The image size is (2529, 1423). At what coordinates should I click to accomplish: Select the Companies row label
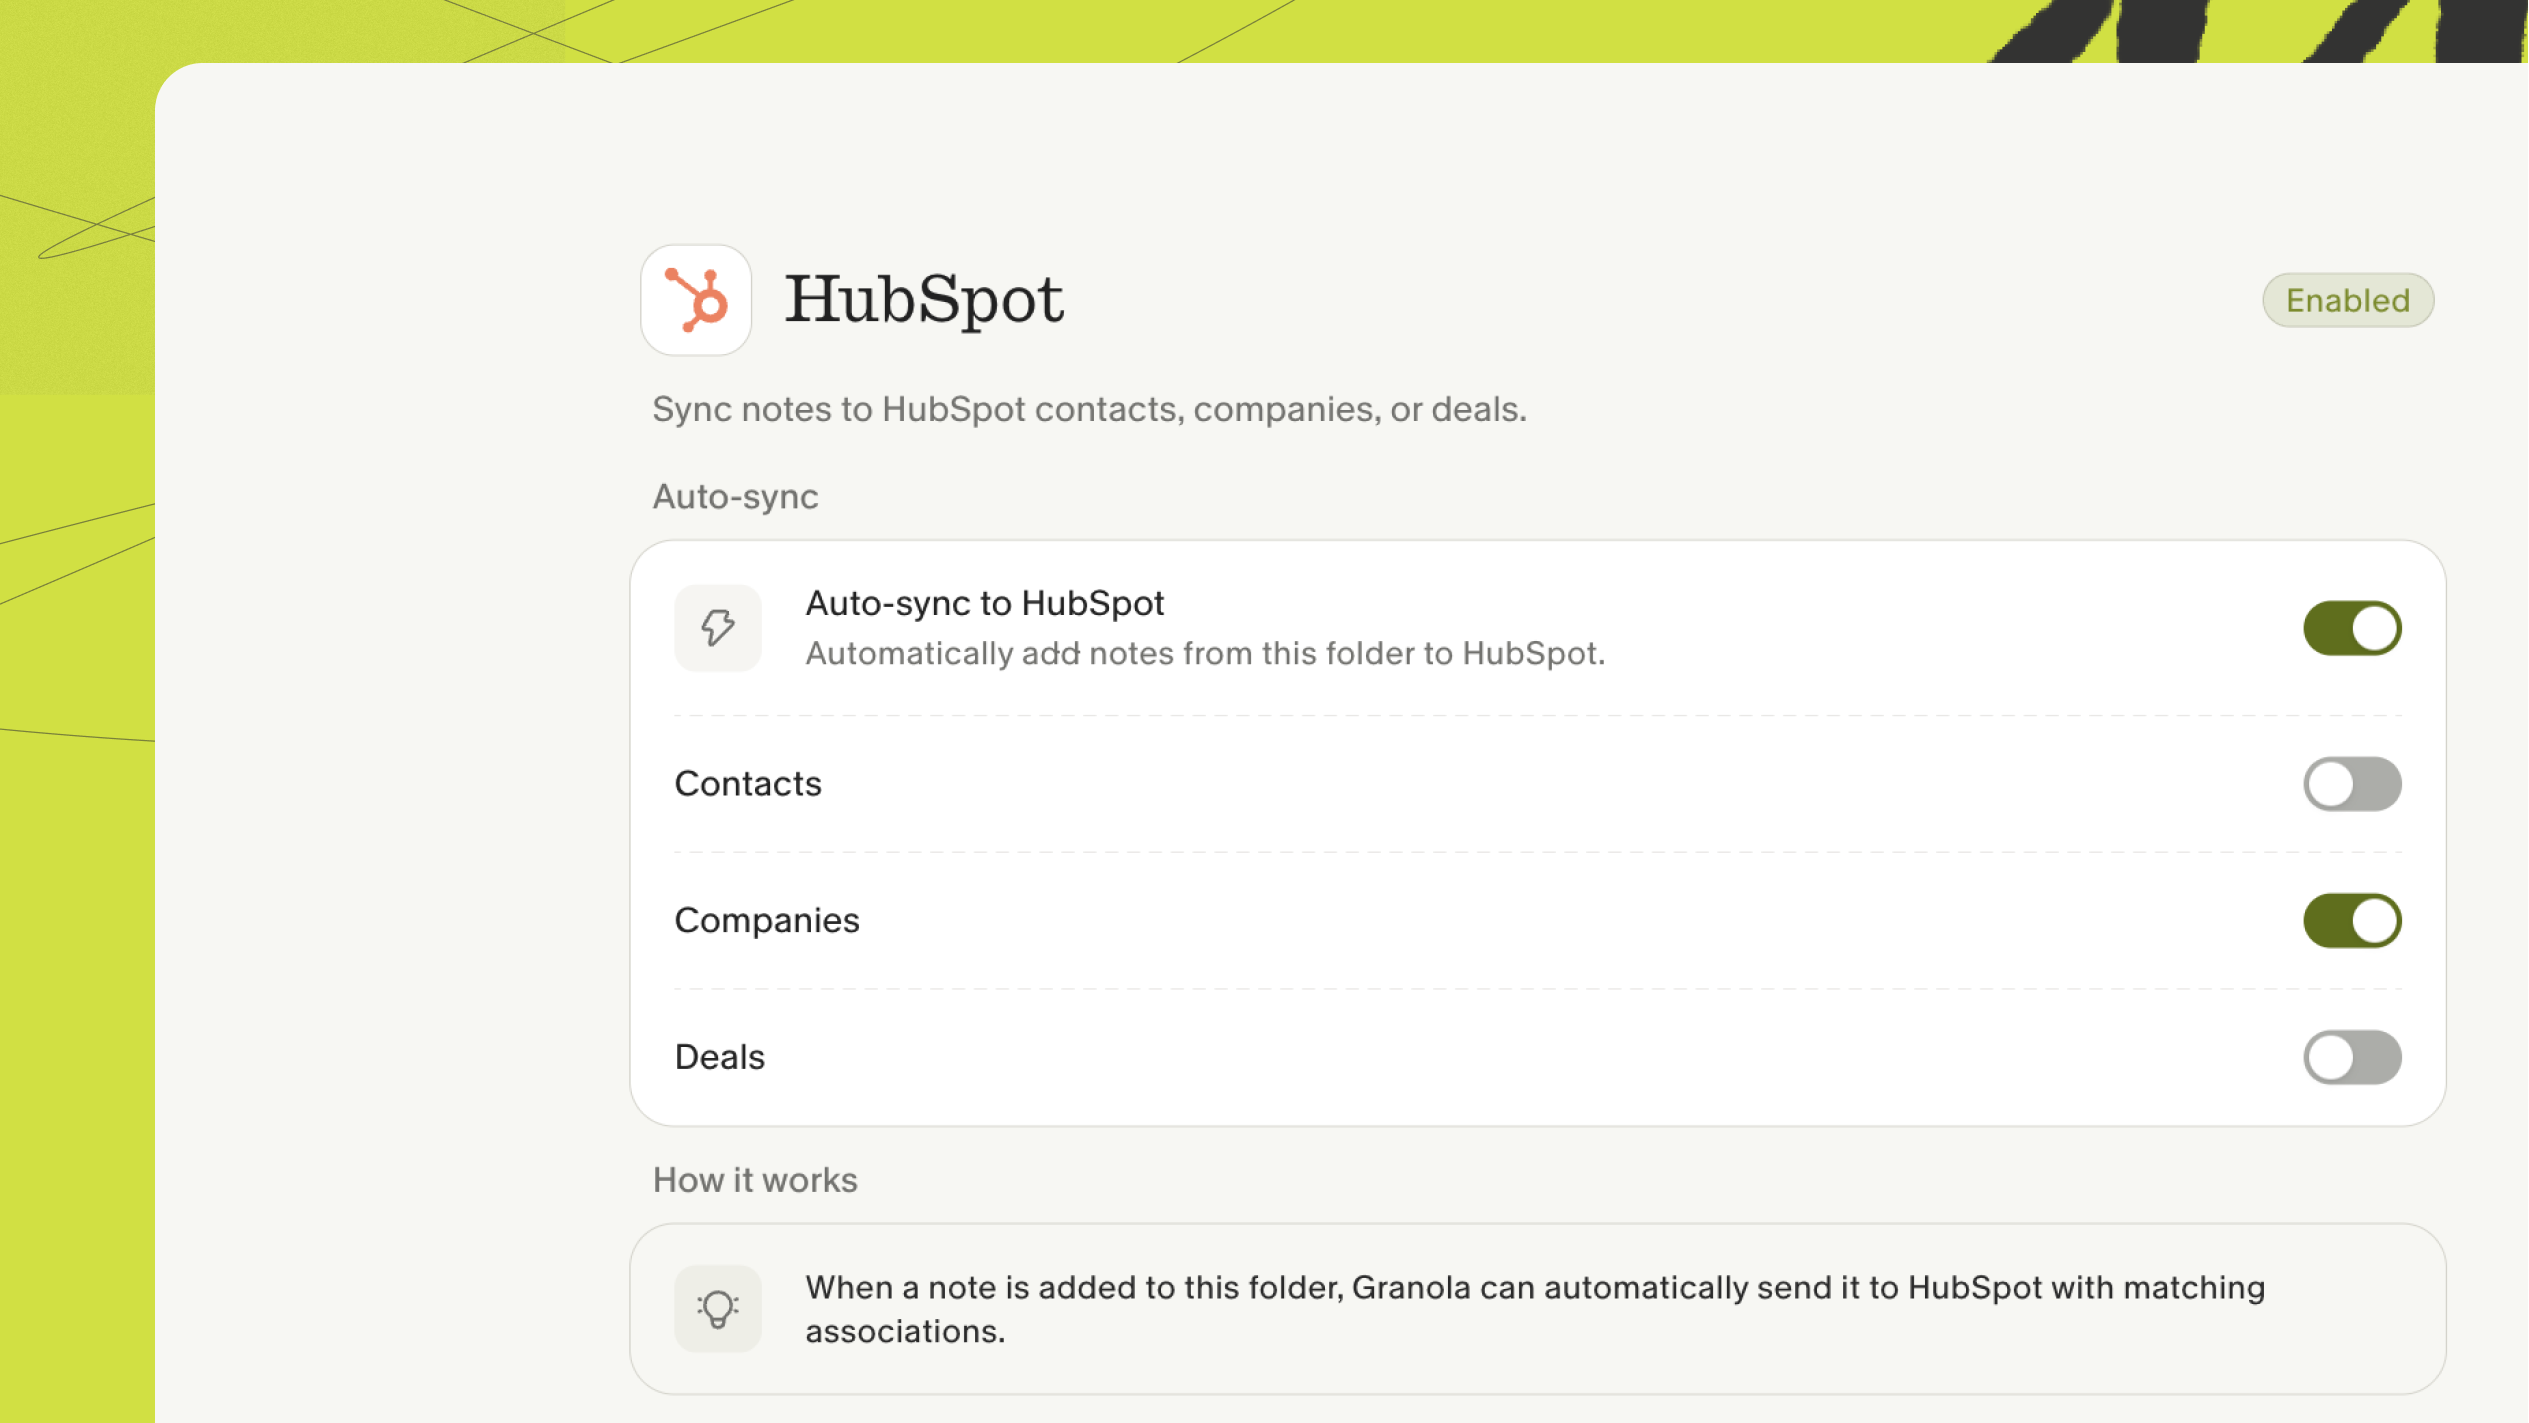coord(767,921)
